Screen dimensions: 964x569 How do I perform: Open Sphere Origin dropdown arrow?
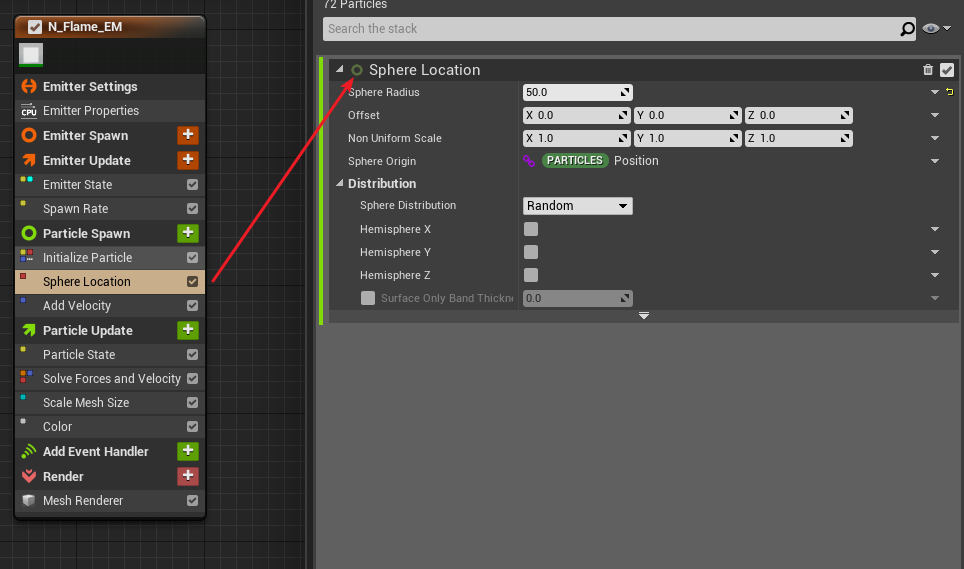935,161
